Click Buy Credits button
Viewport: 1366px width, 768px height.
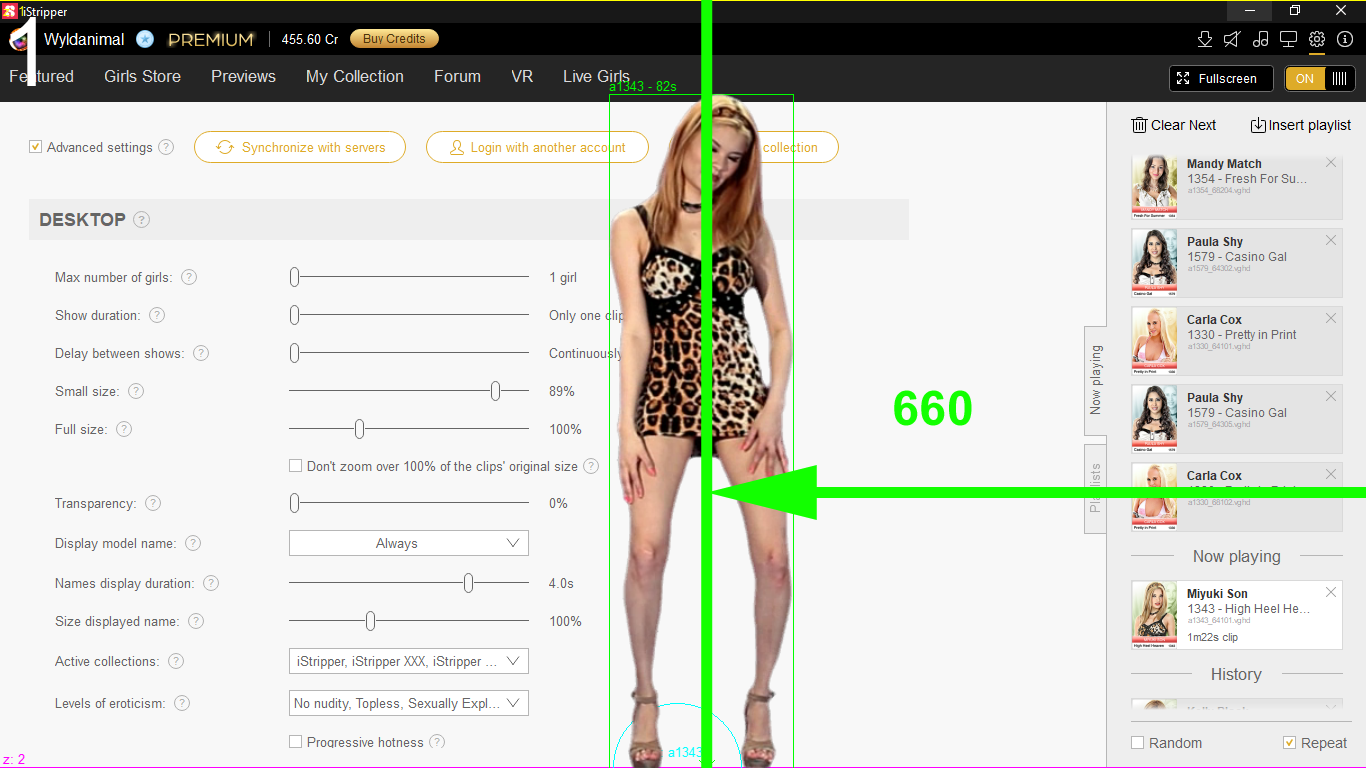pos(394,39)
